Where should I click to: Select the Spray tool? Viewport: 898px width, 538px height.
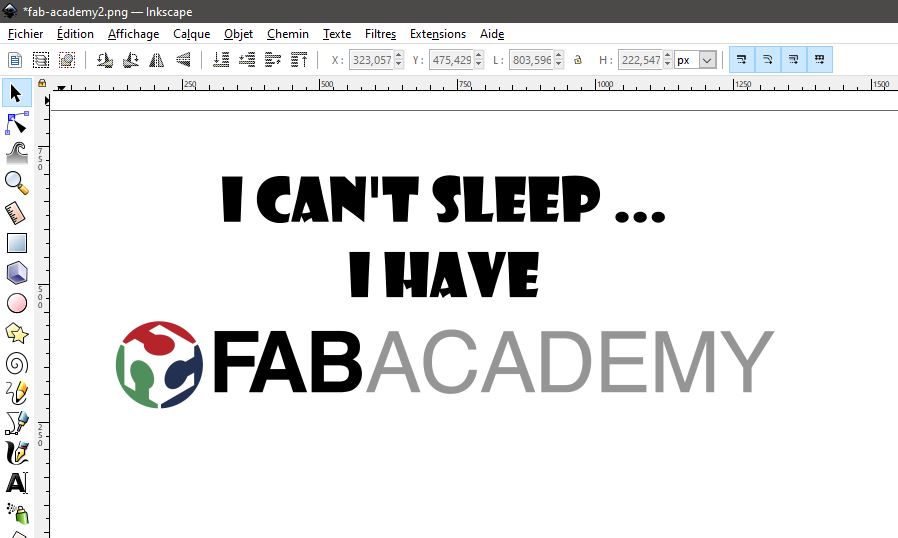(17, 513)
